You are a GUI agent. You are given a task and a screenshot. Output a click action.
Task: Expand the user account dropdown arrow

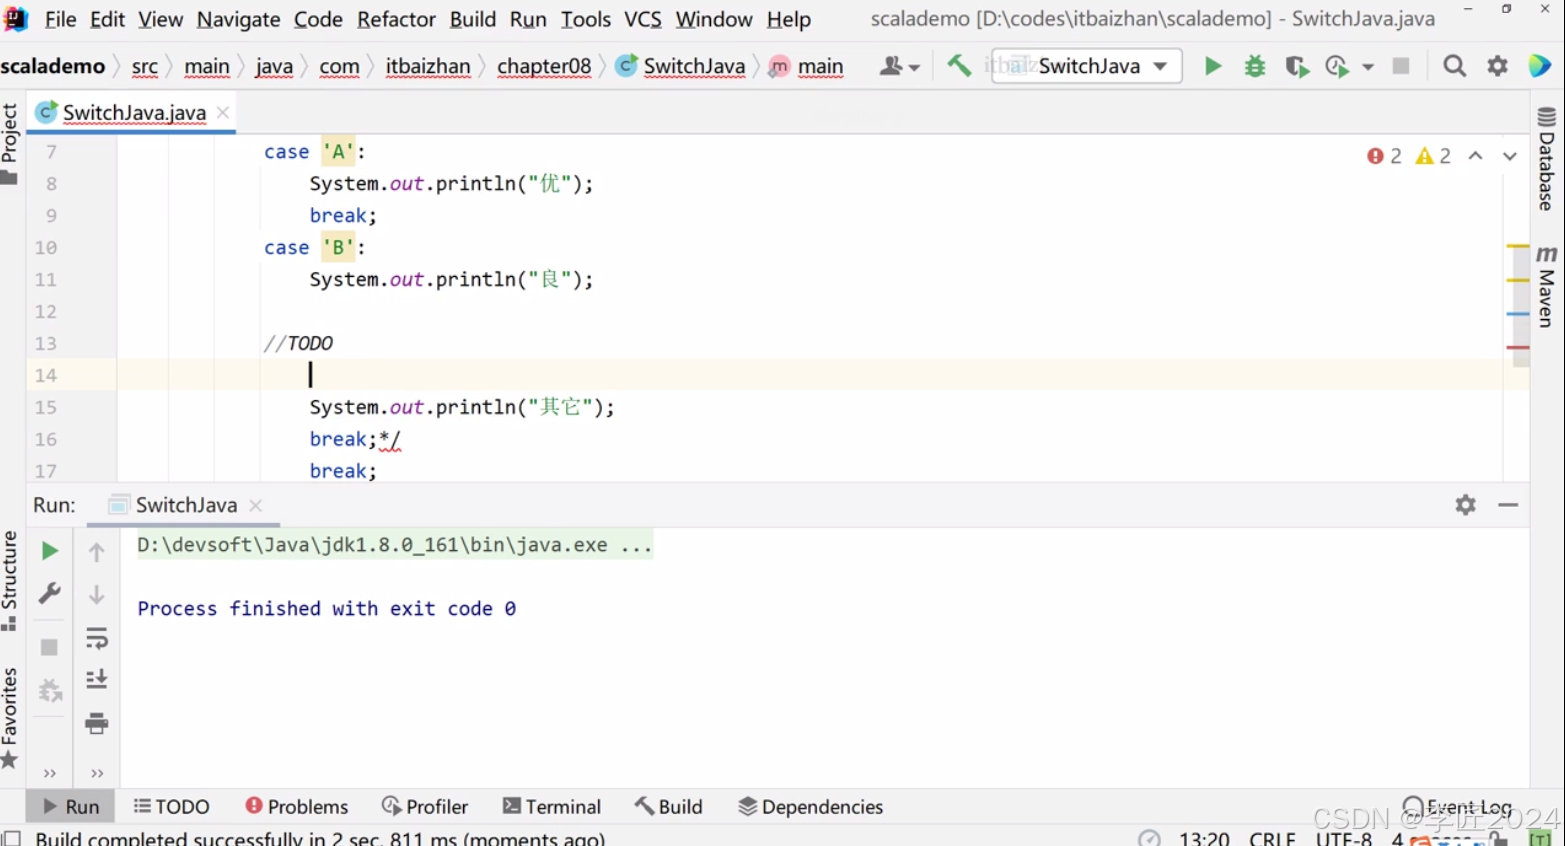tap(914, 68)
